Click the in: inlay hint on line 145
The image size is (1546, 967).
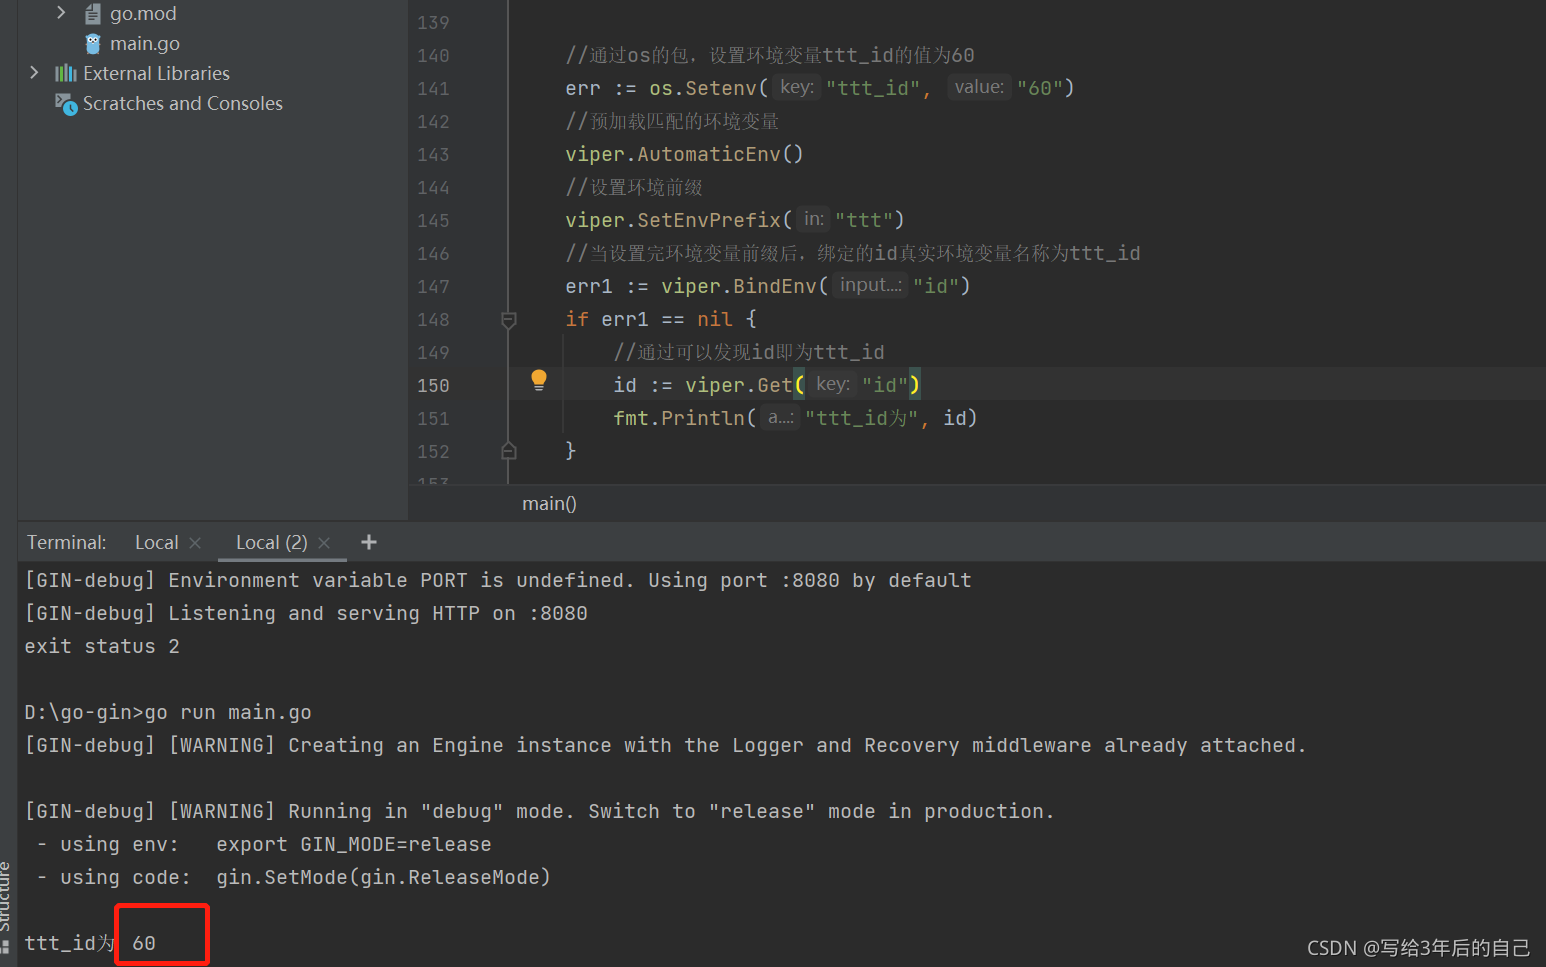click(812, 219)
